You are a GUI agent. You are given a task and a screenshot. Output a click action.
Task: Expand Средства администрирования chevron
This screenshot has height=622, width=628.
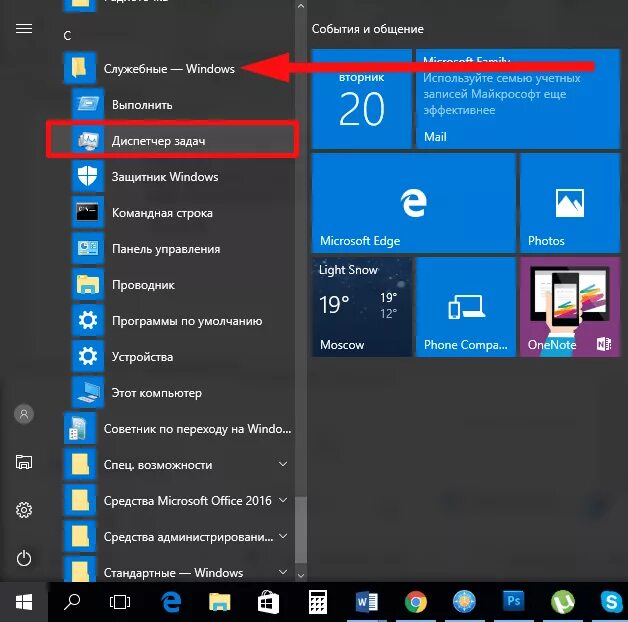click(283, 536)
